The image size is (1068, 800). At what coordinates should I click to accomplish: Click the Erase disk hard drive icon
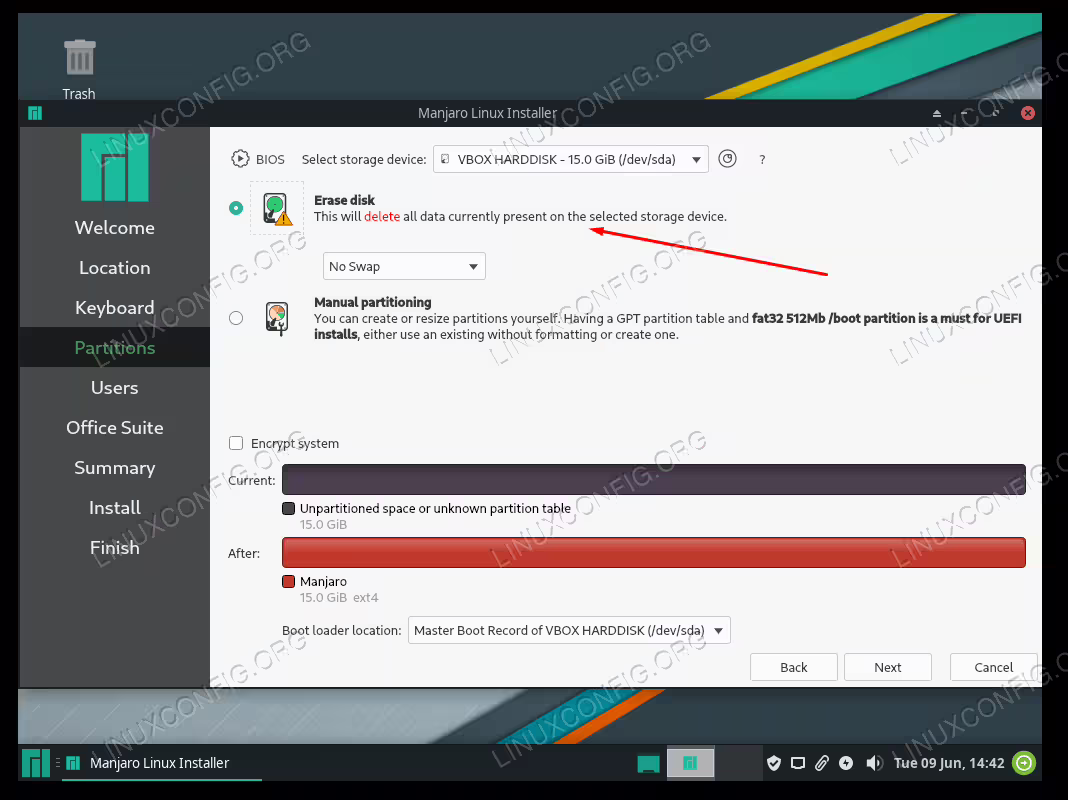(x=277, y=208)
